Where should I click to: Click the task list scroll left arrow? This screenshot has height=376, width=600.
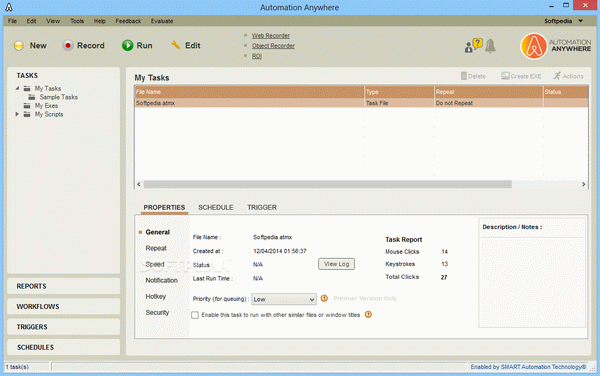tap(139, 184)
